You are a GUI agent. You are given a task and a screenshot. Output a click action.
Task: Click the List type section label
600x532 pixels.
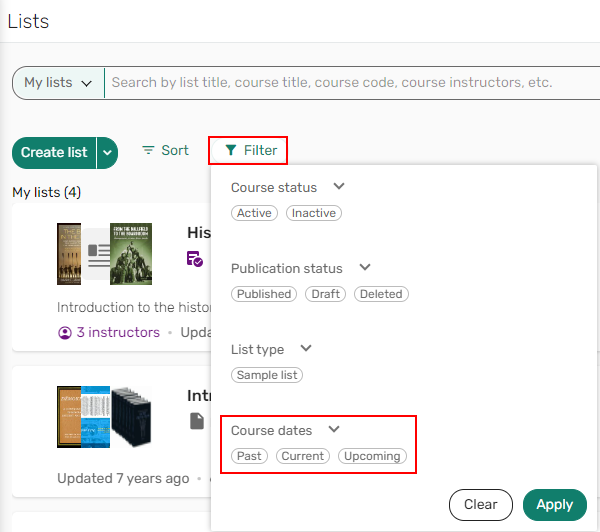click(258, 349)
